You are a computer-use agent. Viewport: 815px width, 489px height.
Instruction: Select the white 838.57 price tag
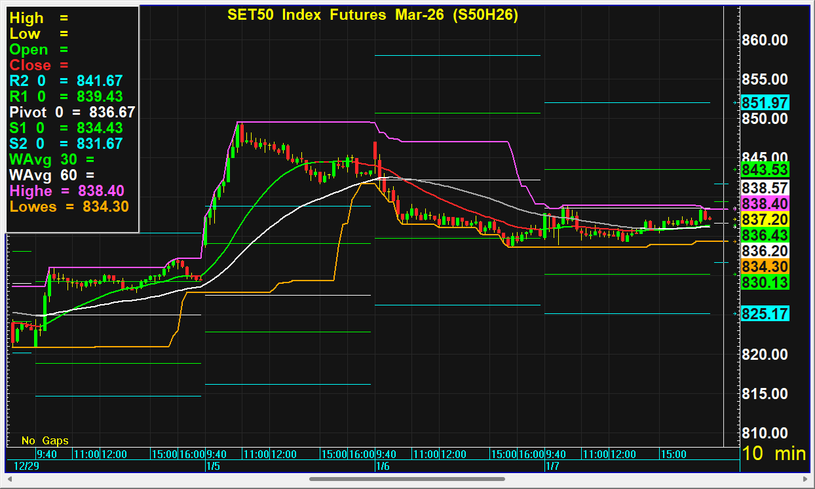[765, 187]
